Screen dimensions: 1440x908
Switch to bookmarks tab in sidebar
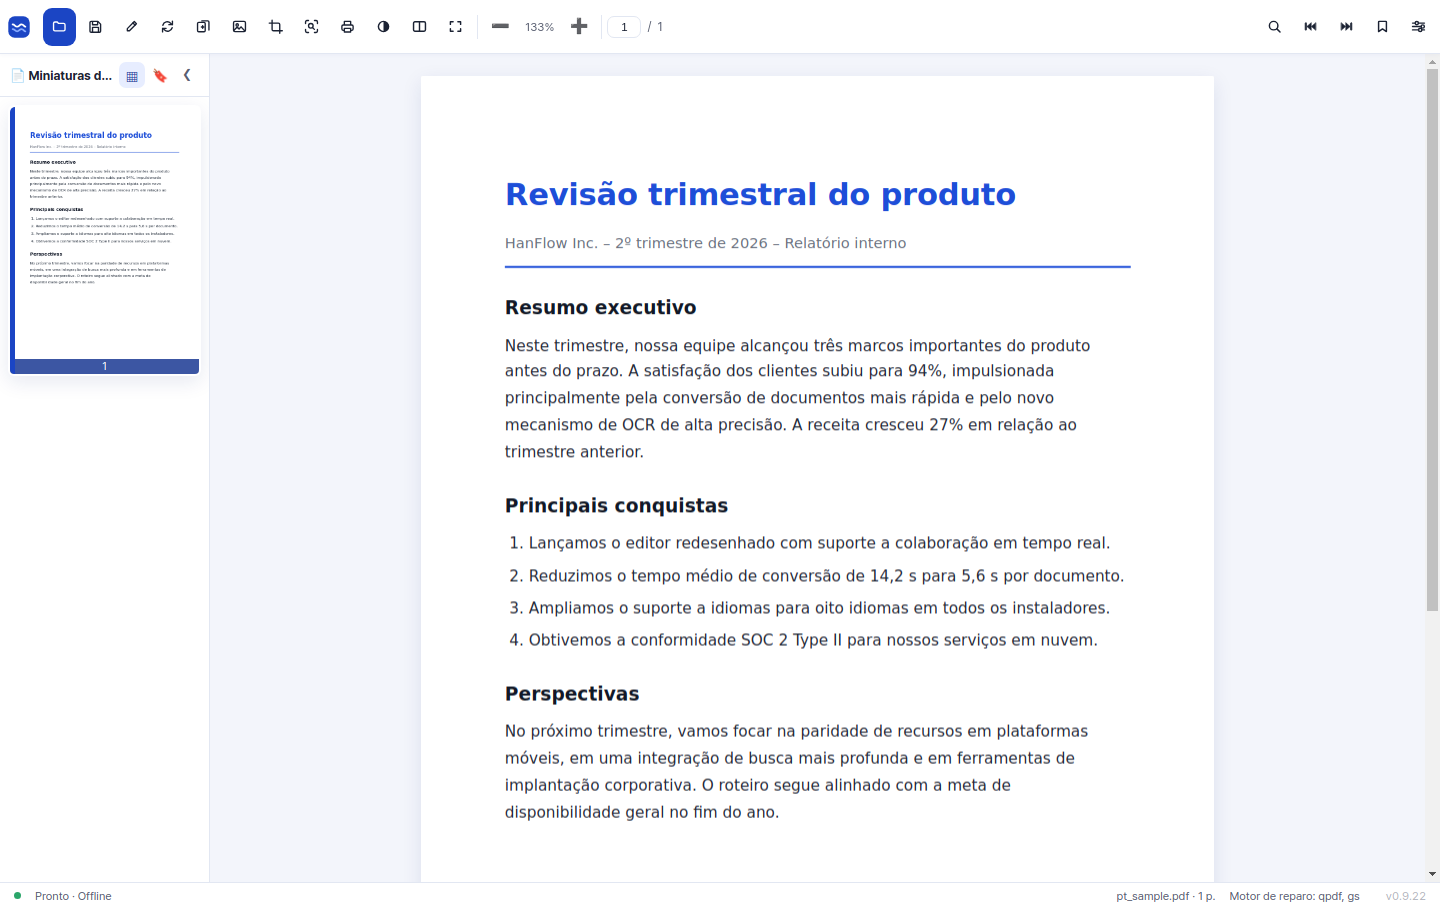click(160, 76)
